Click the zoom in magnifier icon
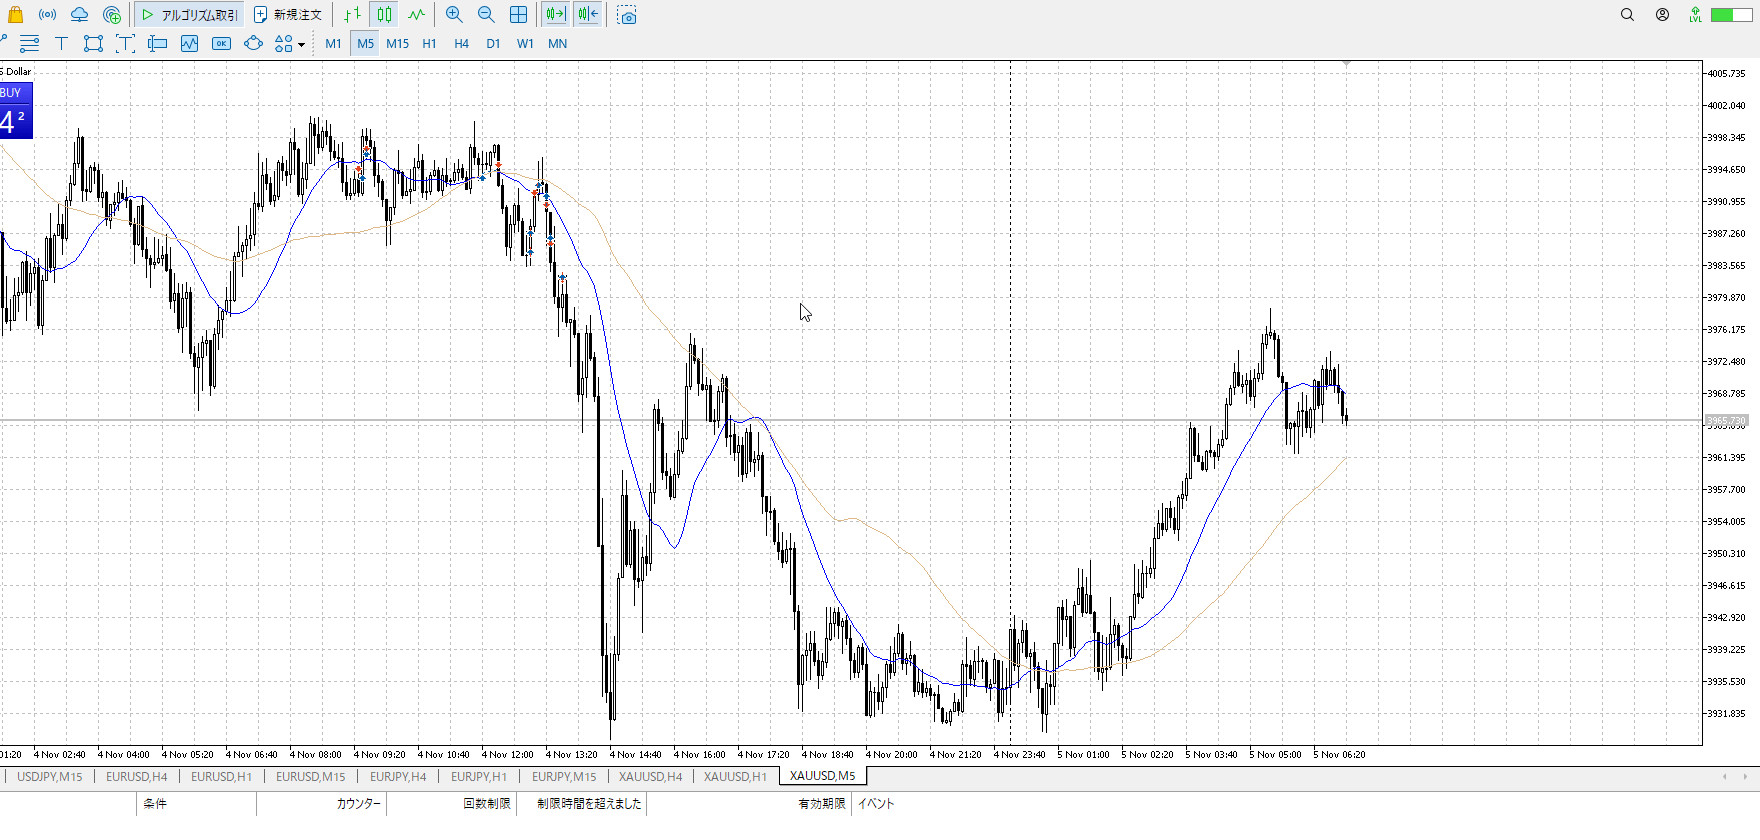The image size is (1760, 840). coord(454,15)
